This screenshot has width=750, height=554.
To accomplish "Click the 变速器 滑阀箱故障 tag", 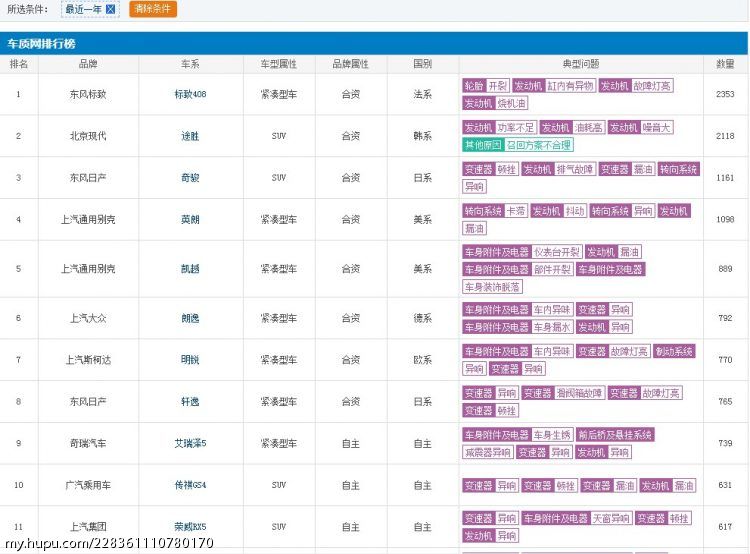I will point(563,393).
